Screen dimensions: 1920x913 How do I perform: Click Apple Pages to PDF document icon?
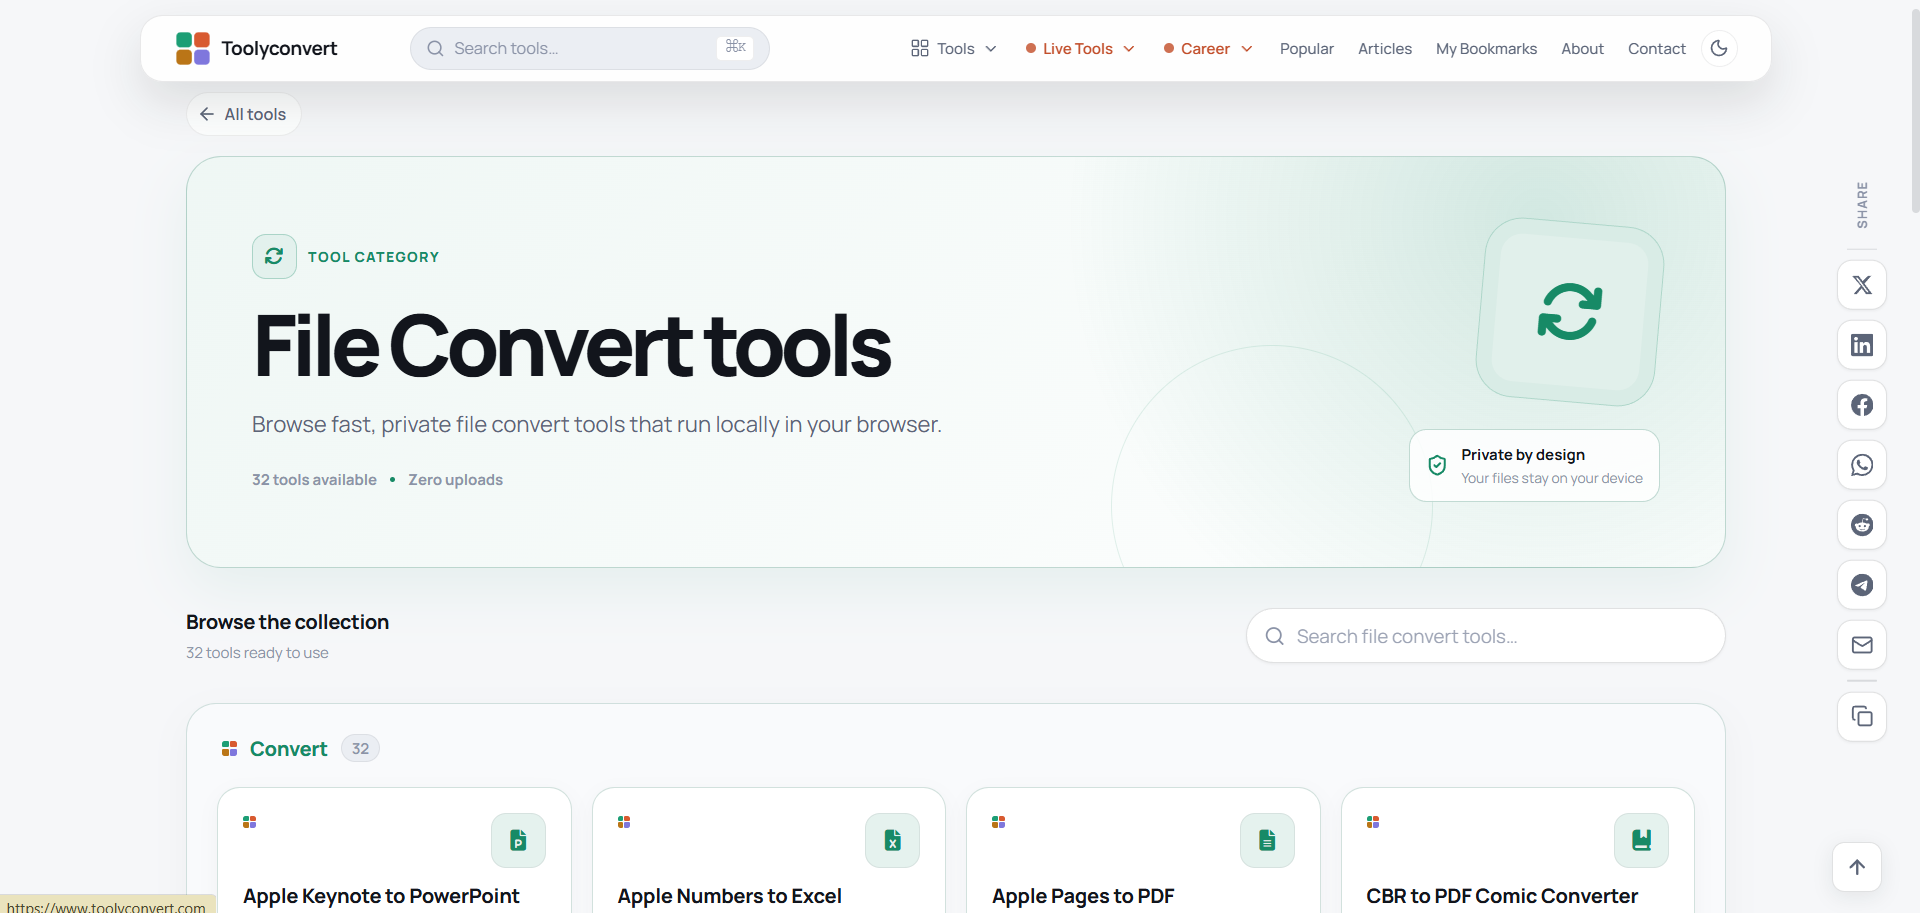pyautogui.click(x=1267, y=840)
